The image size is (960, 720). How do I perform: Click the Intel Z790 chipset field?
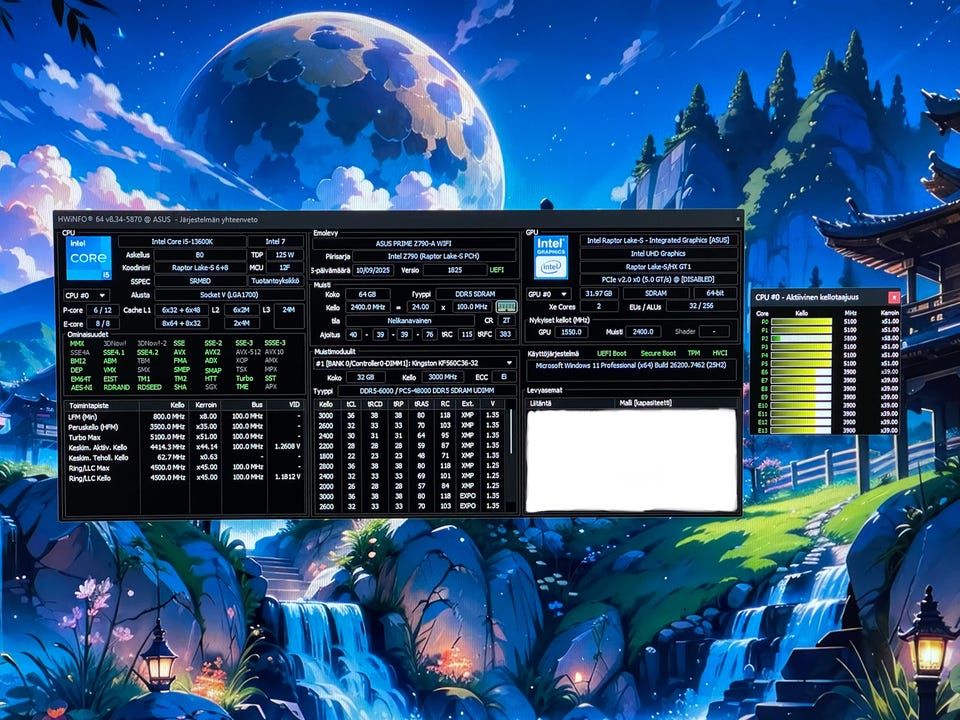click(x=433, y=257)
